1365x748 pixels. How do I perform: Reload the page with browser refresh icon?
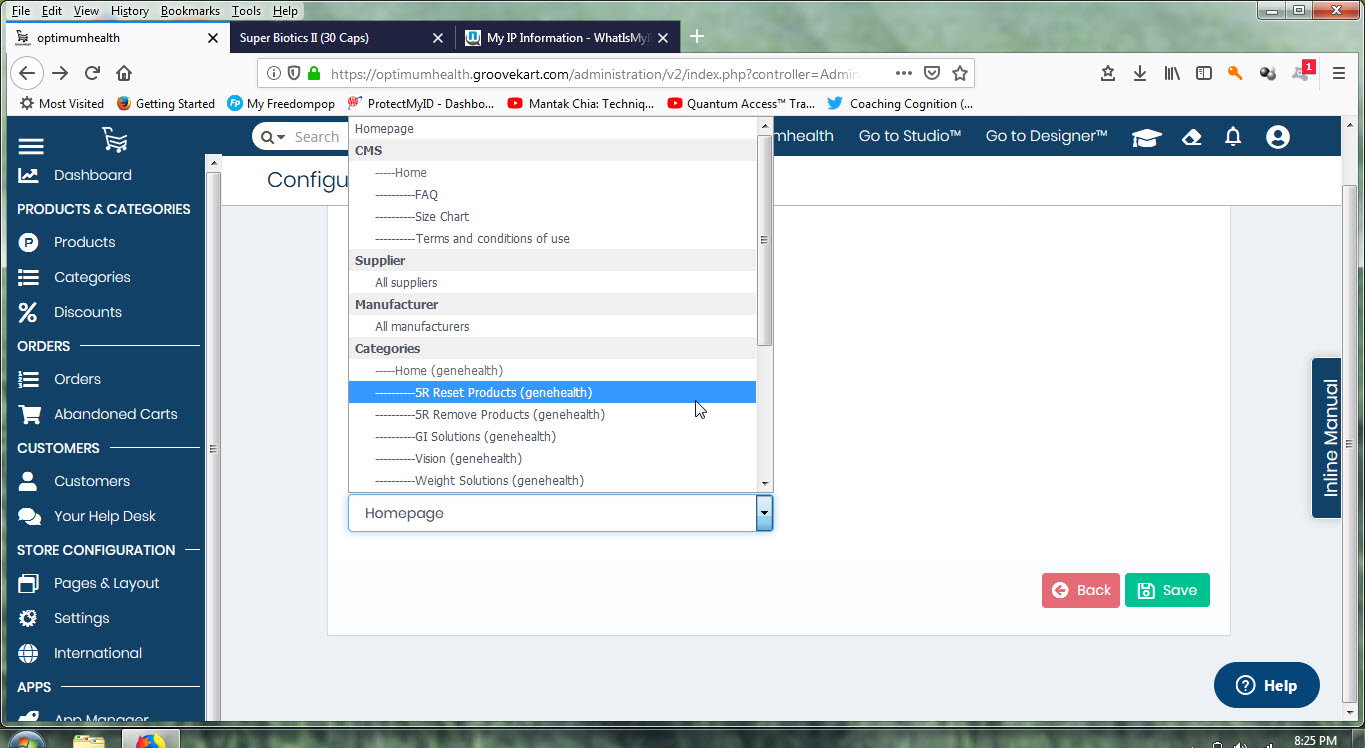pyautogui.click(x=92, y=73)
